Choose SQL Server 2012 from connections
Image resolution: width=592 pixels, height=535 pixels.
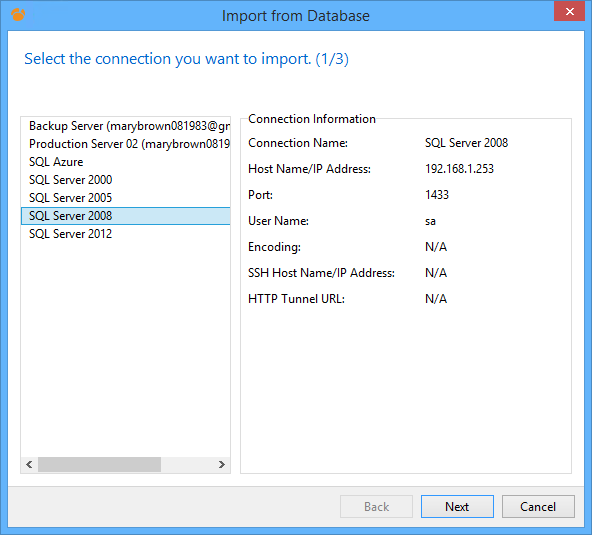pos(126,234)
